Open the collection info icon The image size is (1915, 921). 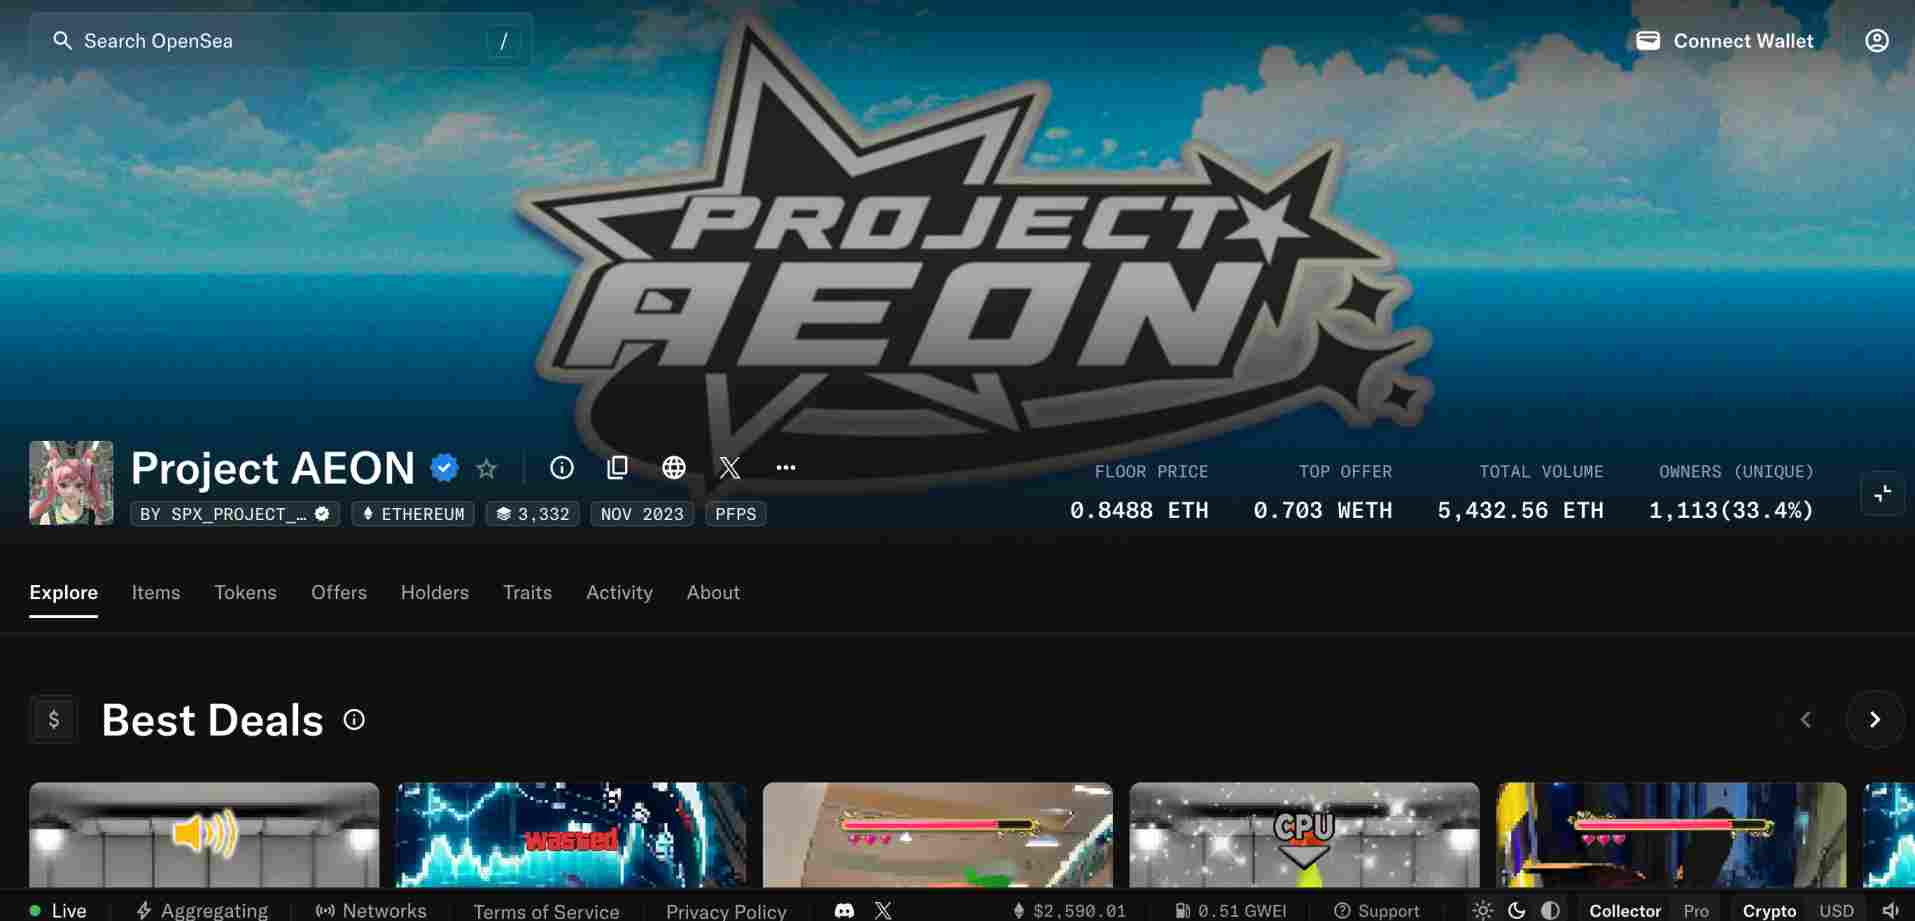(562, 467)
